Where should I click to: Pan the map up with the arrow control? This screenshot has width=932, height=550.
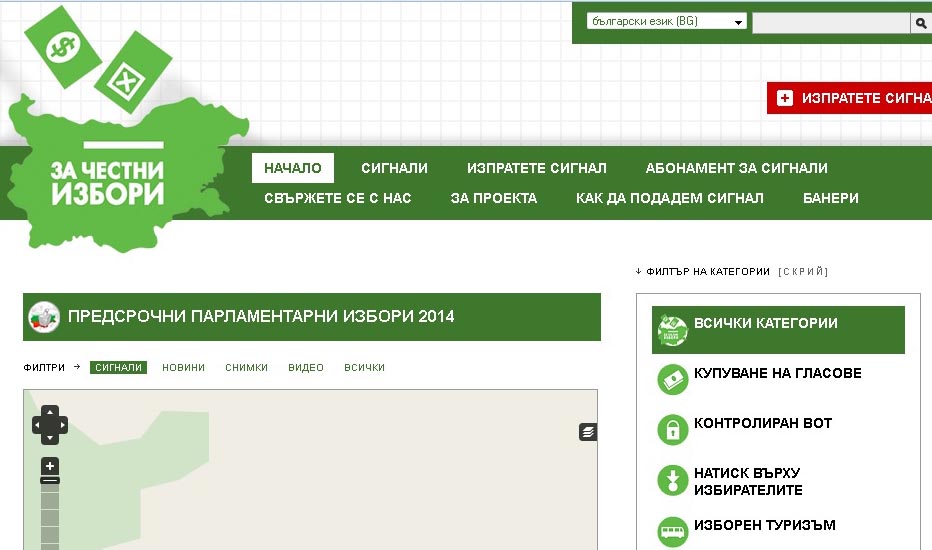[x=50, y=413]
